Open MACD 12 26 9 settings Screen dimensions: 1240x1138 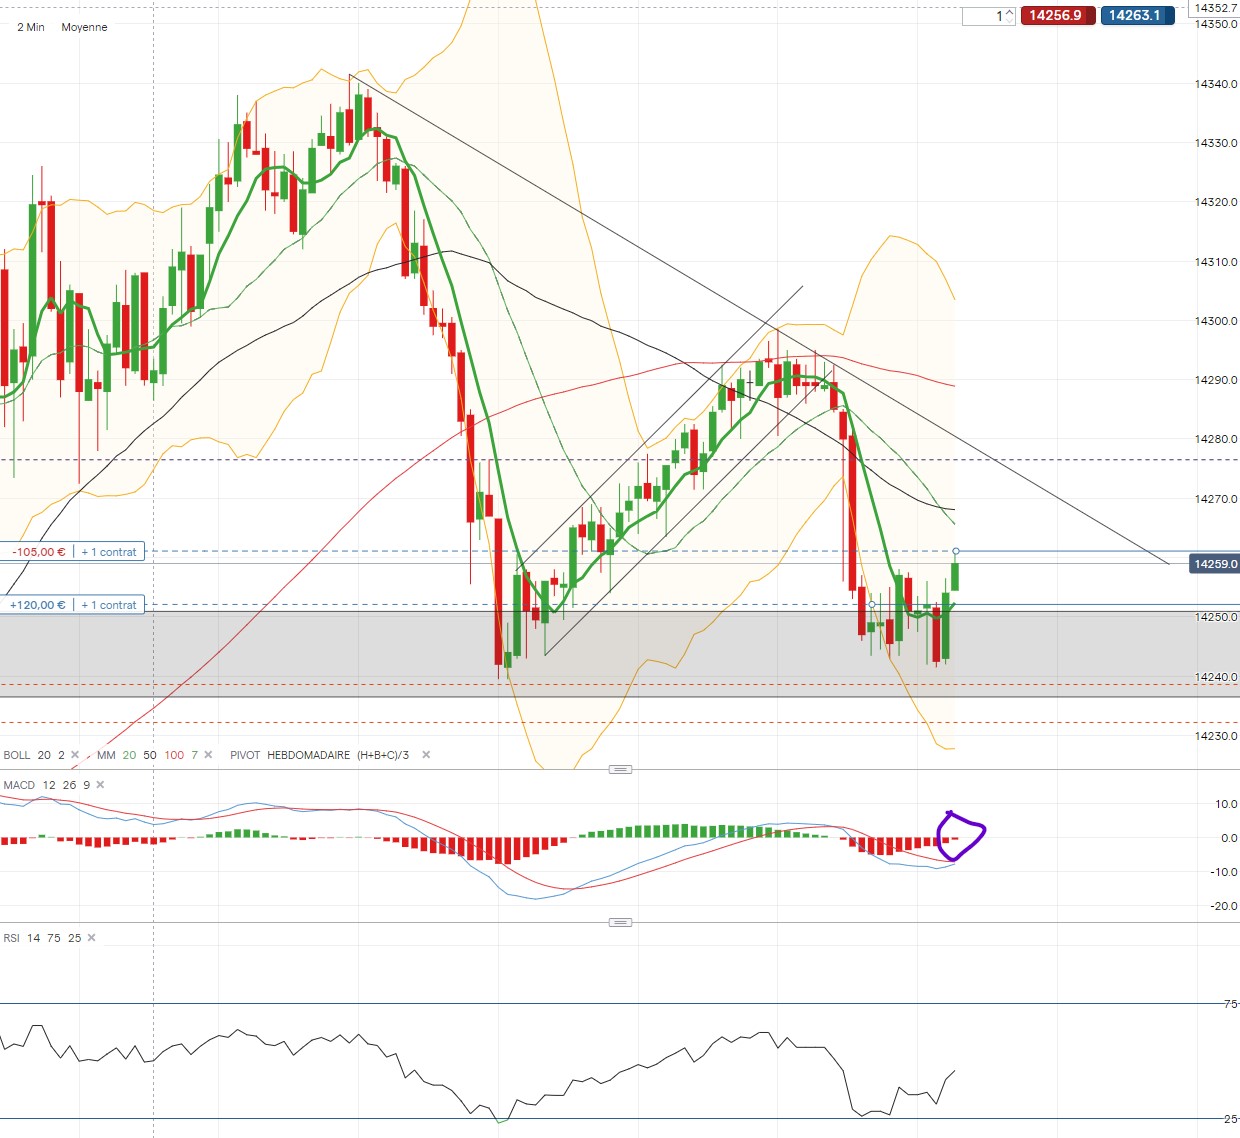(47, 785)
